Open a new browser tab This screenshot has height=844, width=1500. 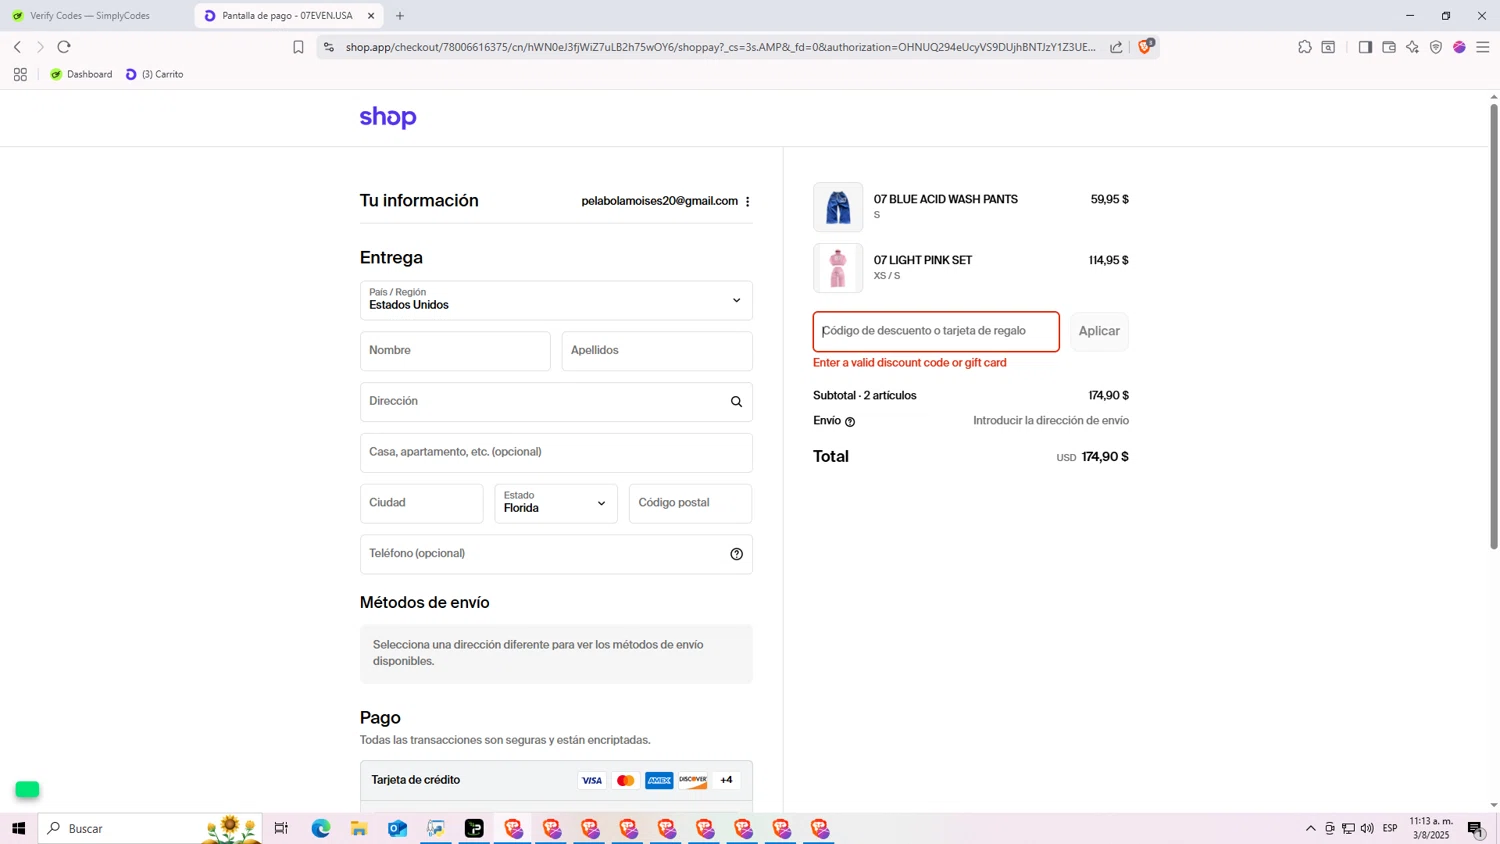[400, 16]
